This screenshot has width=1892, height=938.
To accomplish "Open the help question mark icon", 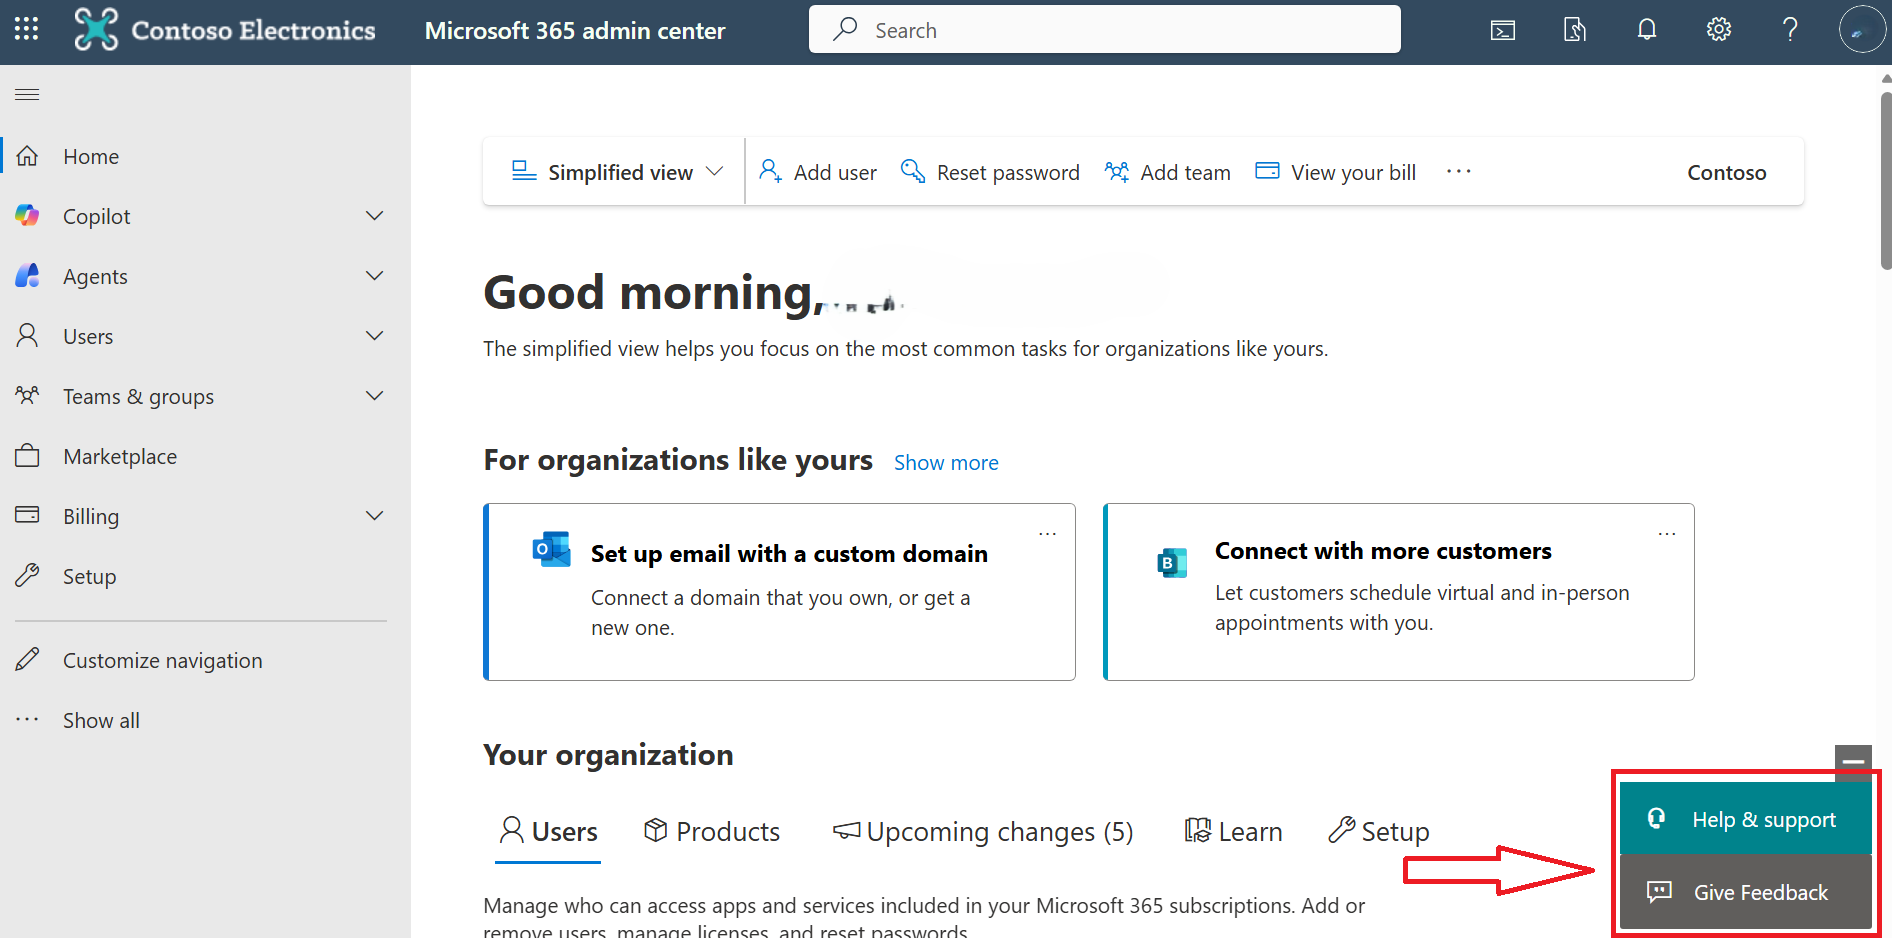I will [1790, 30].
